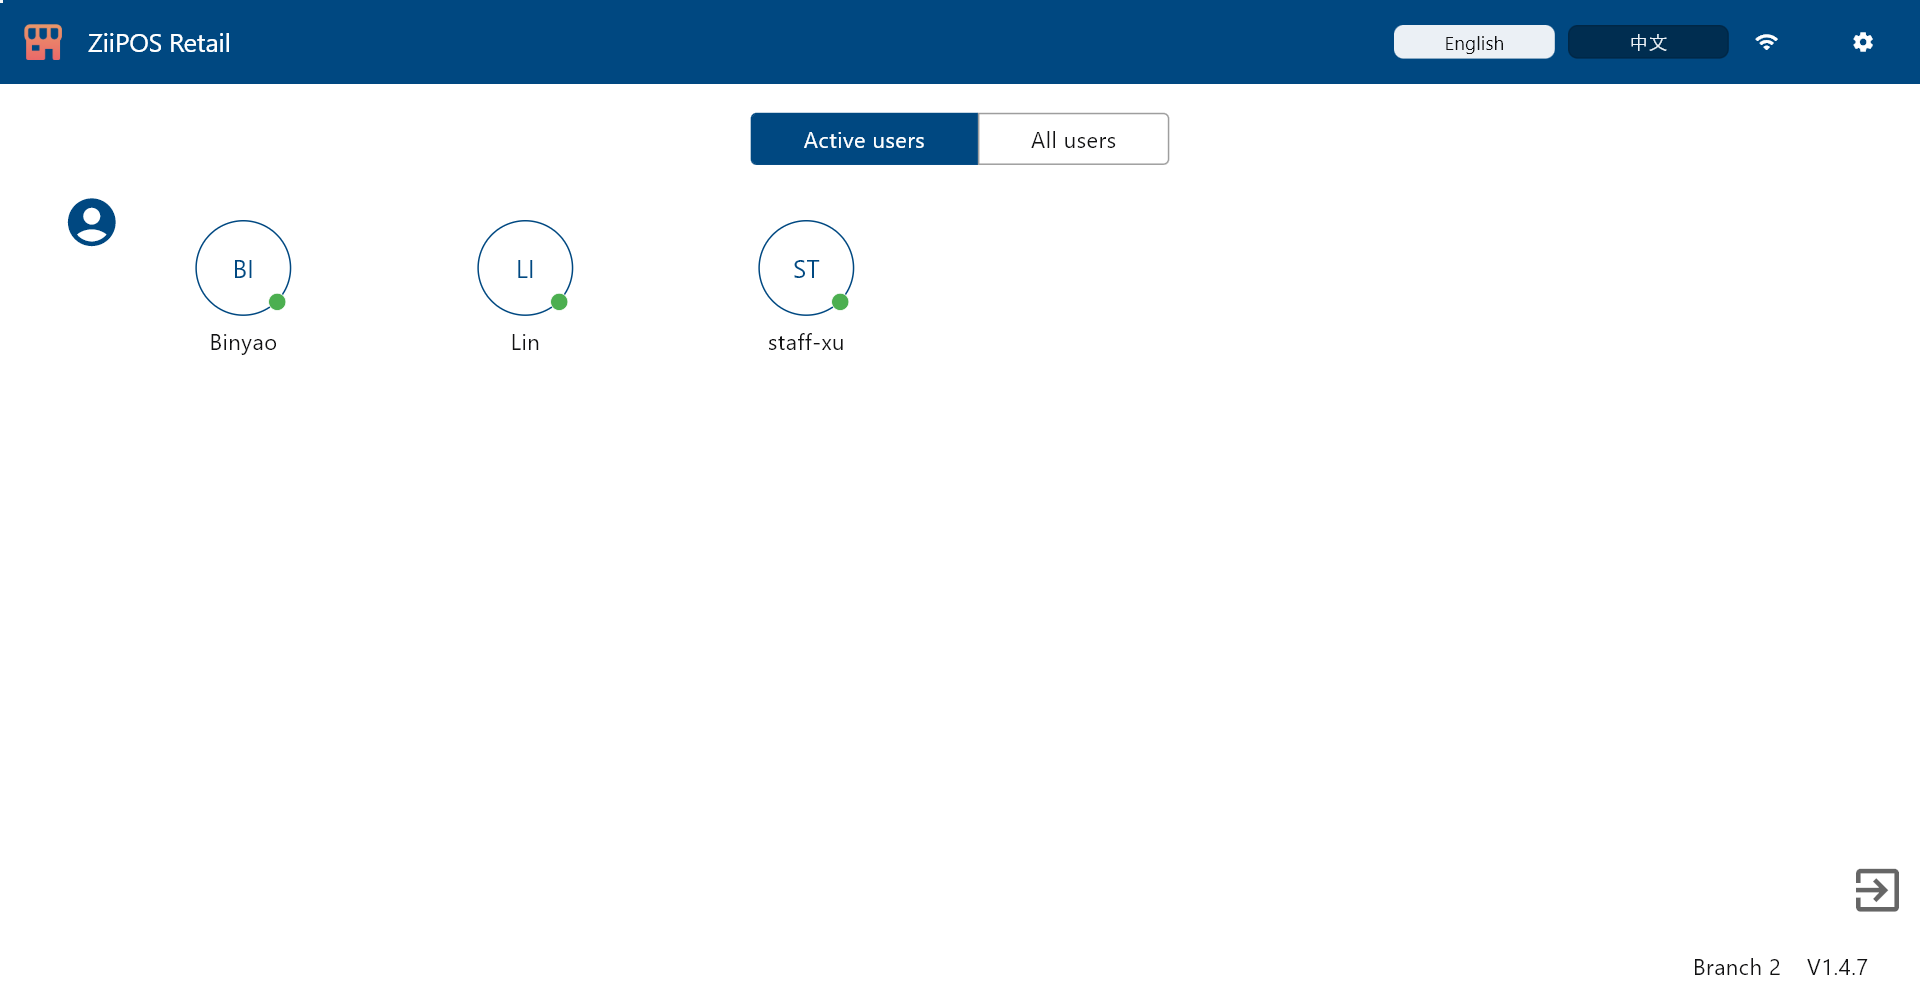Select the ST avatar circle
Screen dimensions: 1920x1000
tap(806, 268)
